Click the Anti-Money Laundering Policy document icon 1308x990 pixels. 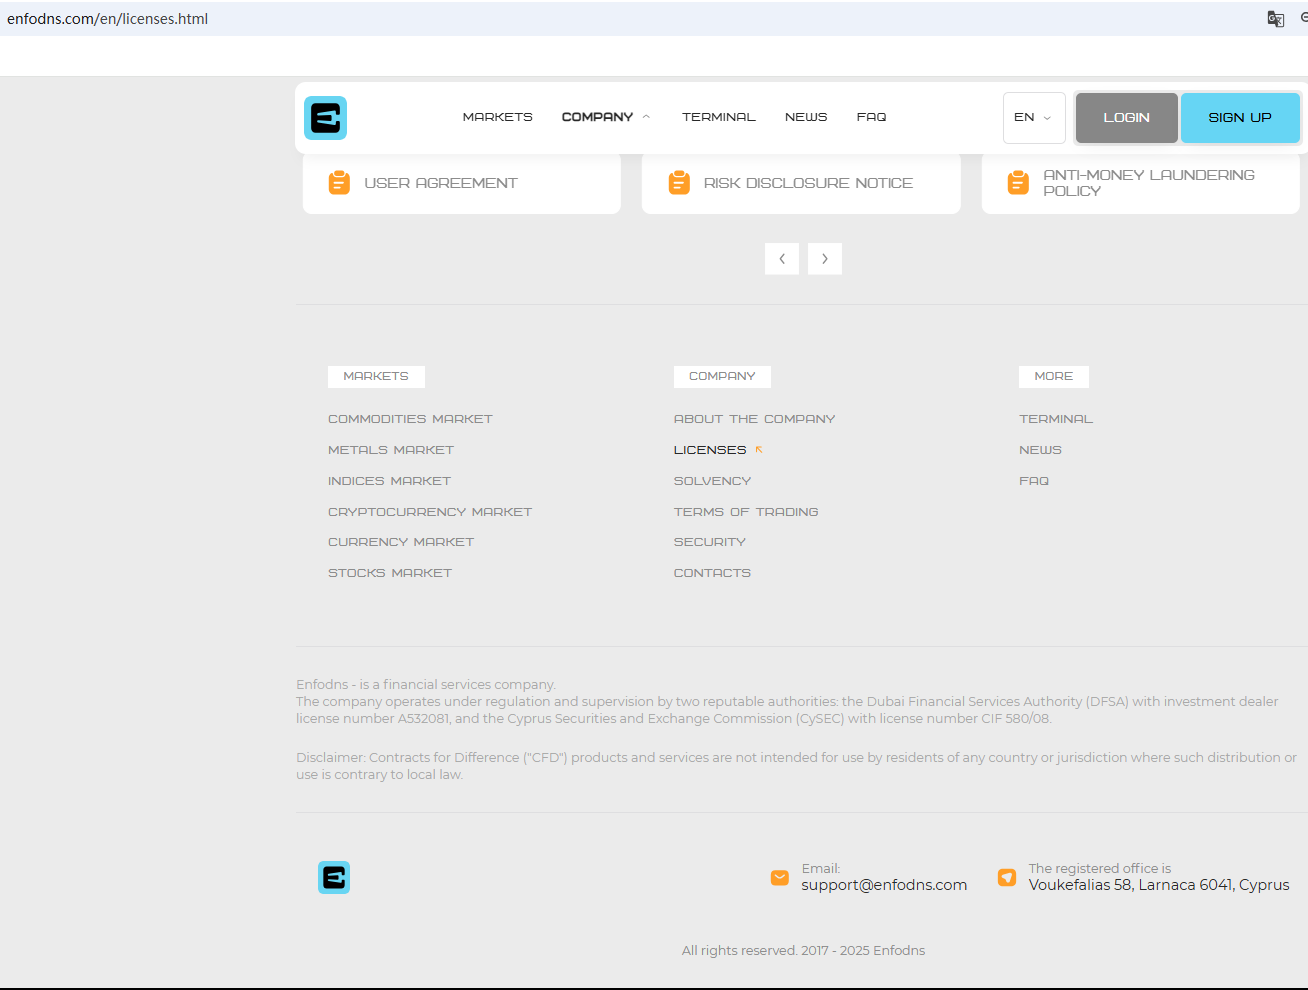(1018, 183)
